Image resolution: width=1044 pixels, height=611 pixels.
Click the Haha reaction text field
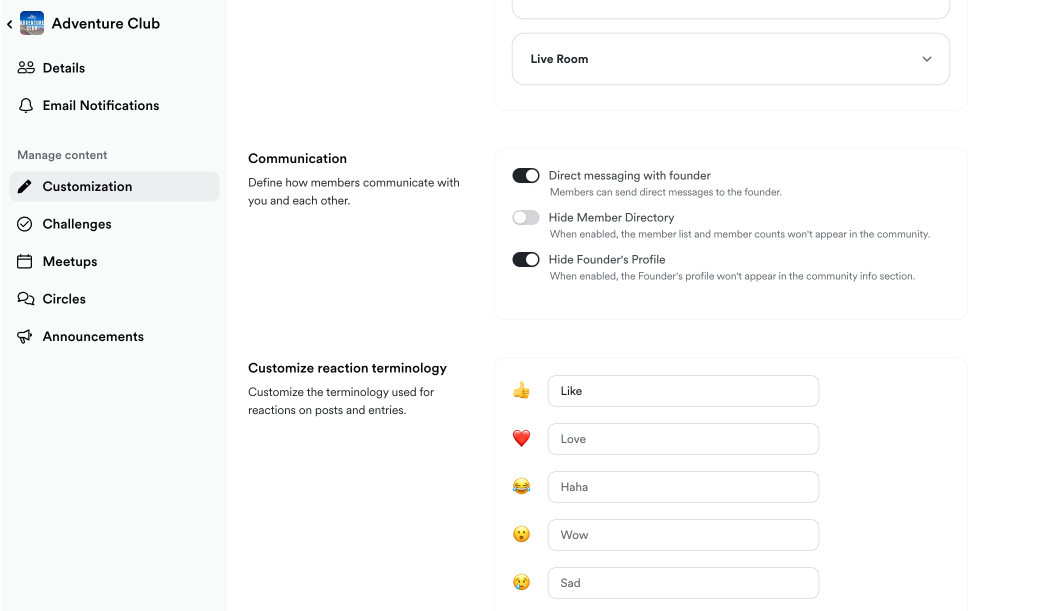(x=683, y=487)
